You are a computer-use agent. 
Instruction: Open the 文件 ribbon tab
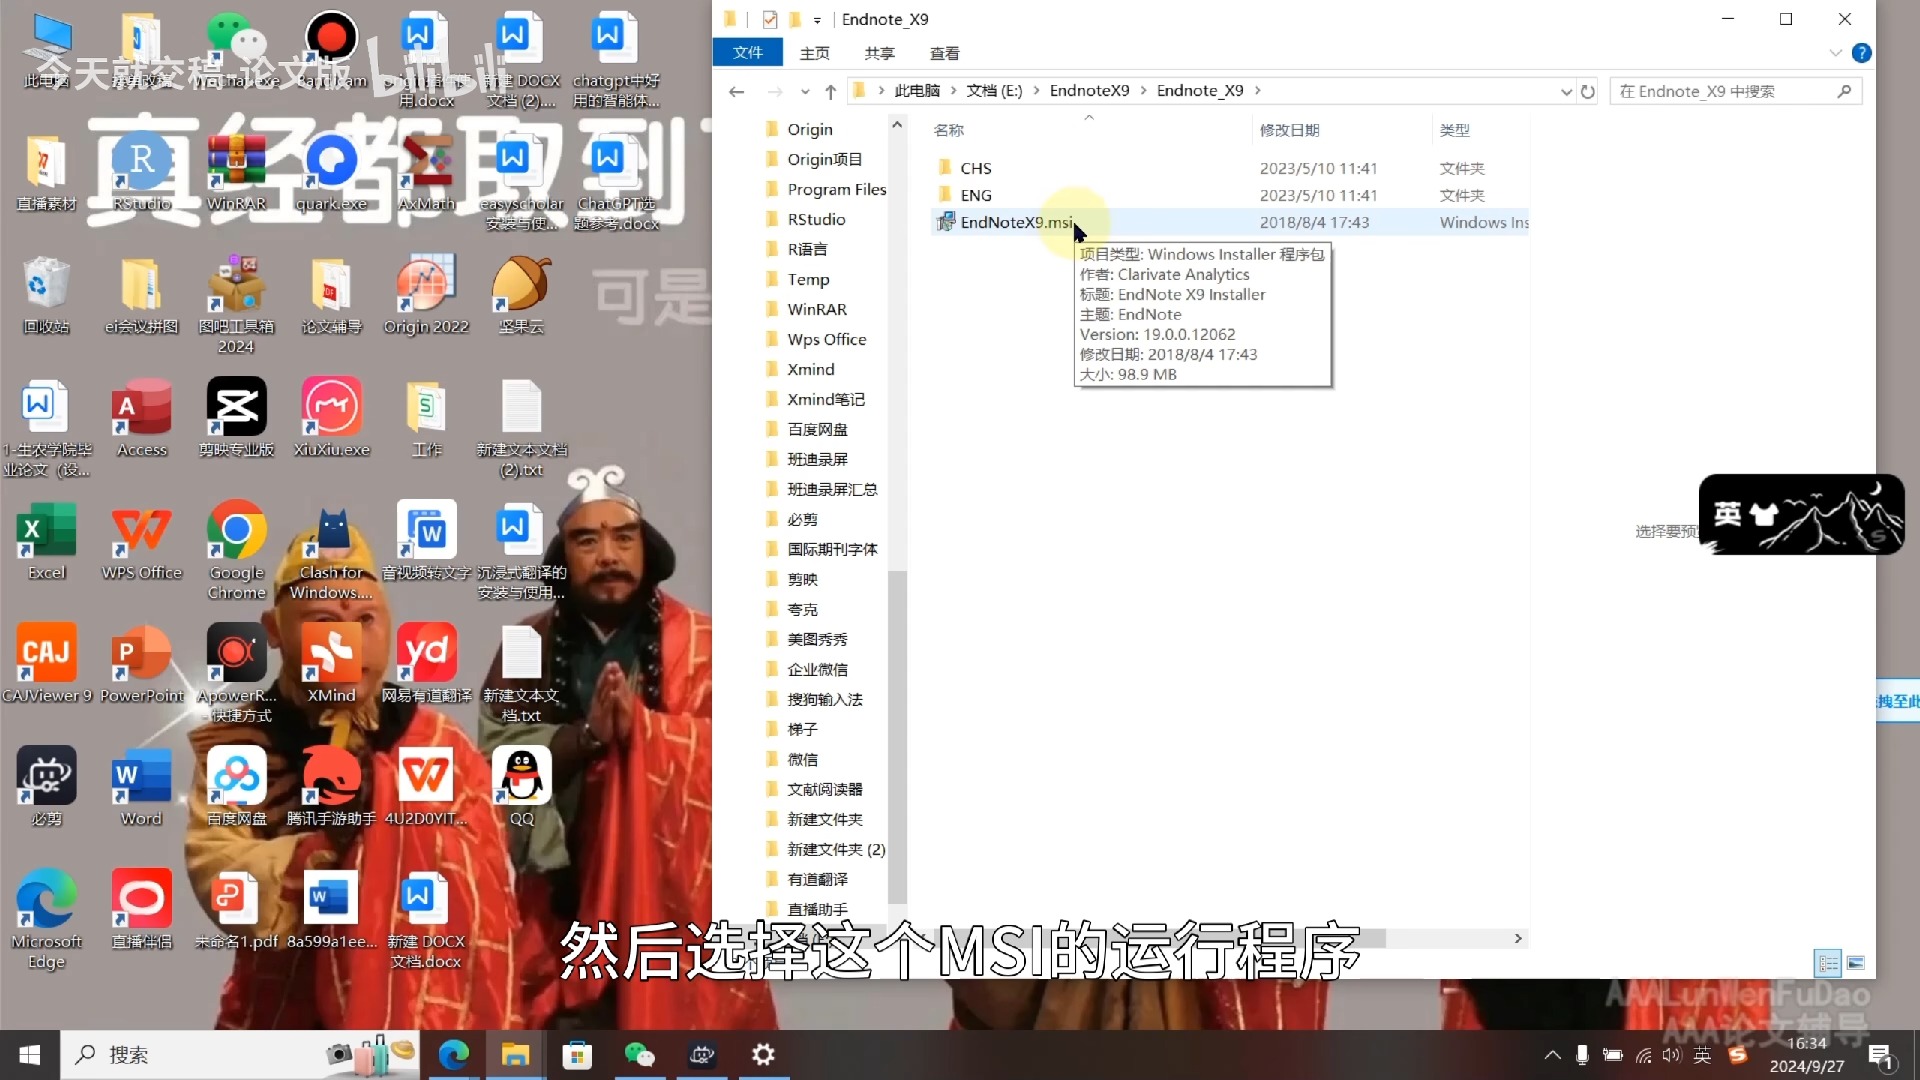point(747,53)
